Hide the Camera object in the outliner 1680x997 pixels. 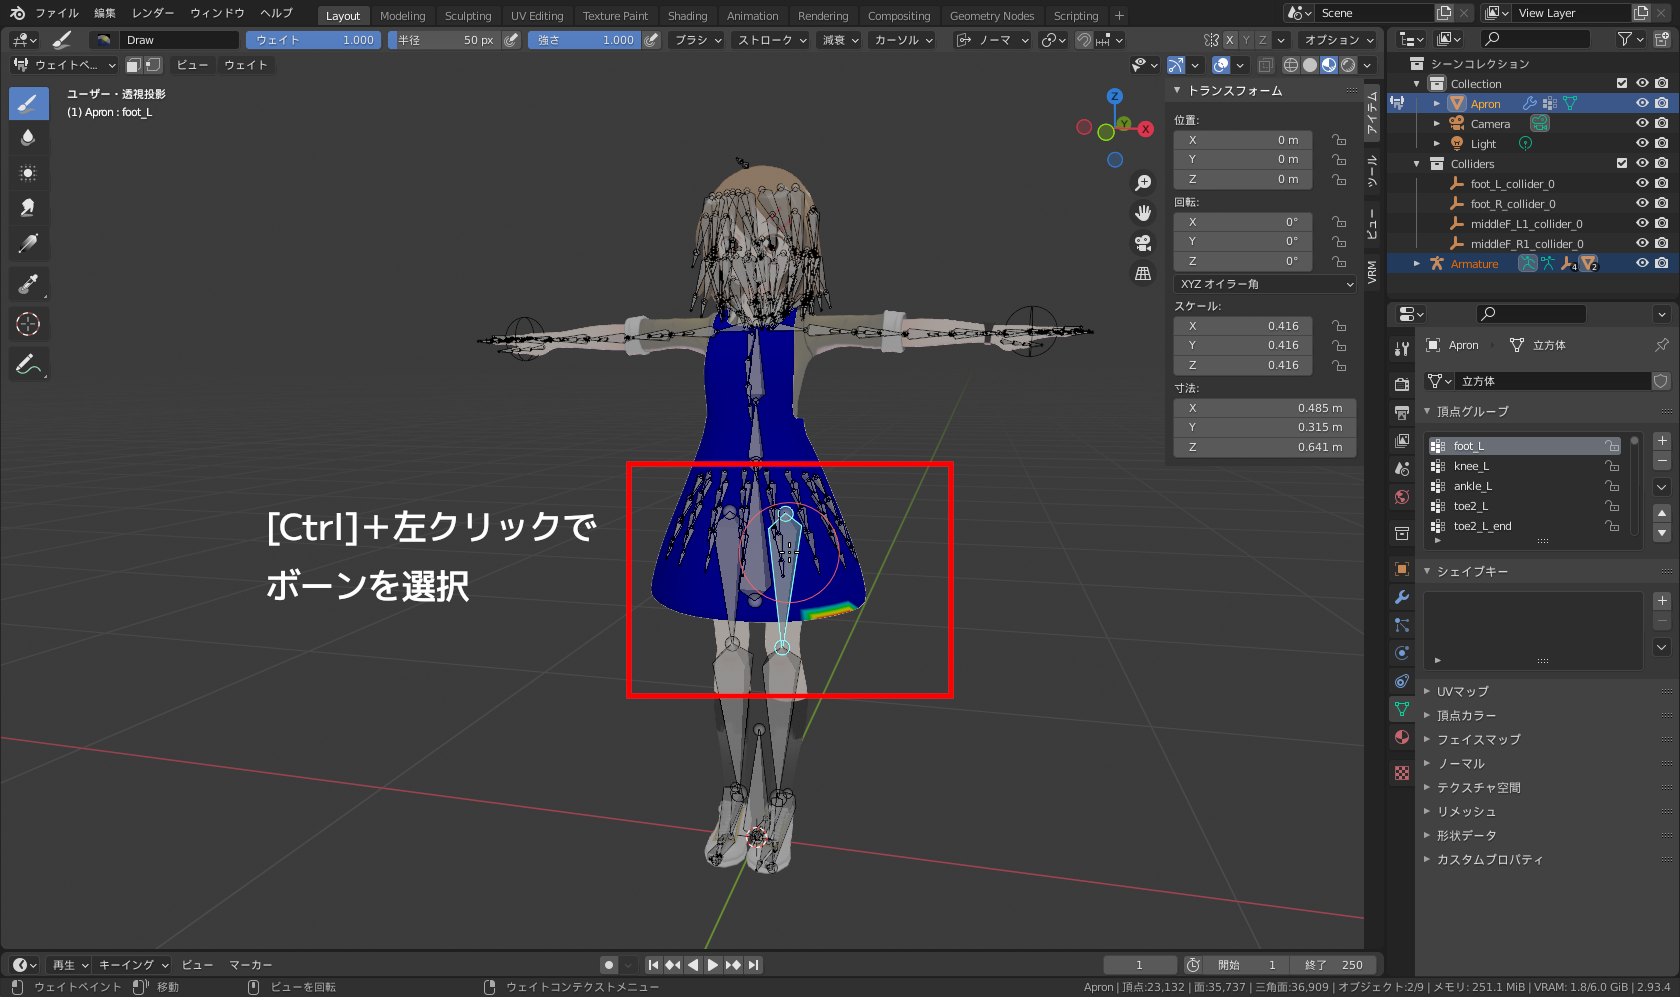click(x=1641, y=123)
